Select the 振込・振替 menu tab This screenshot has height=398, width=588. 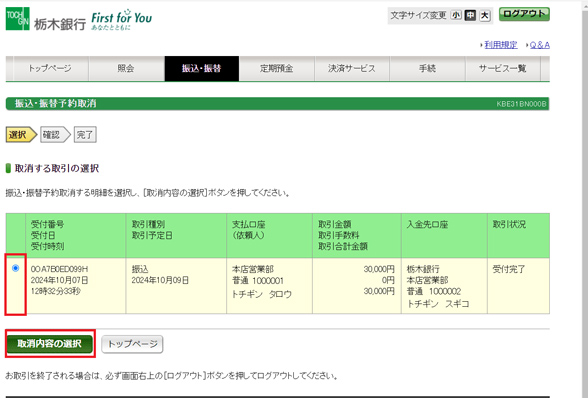[201, 69]
